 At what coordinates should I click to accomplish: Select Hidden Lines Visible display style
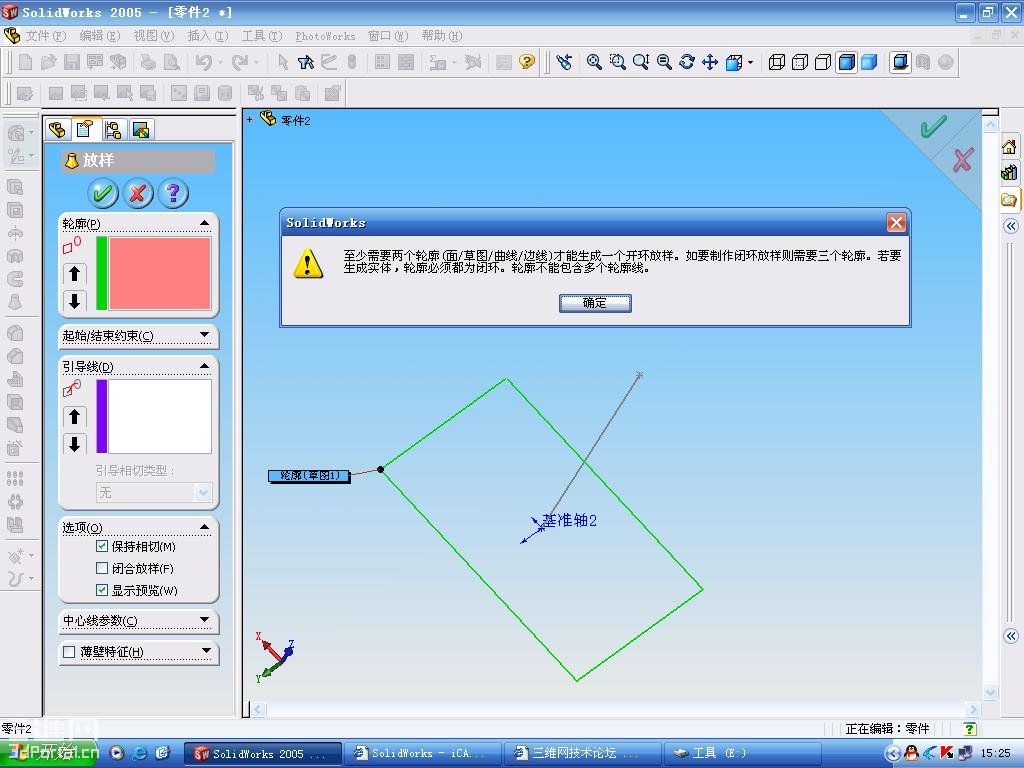click(x=800, y=62)
